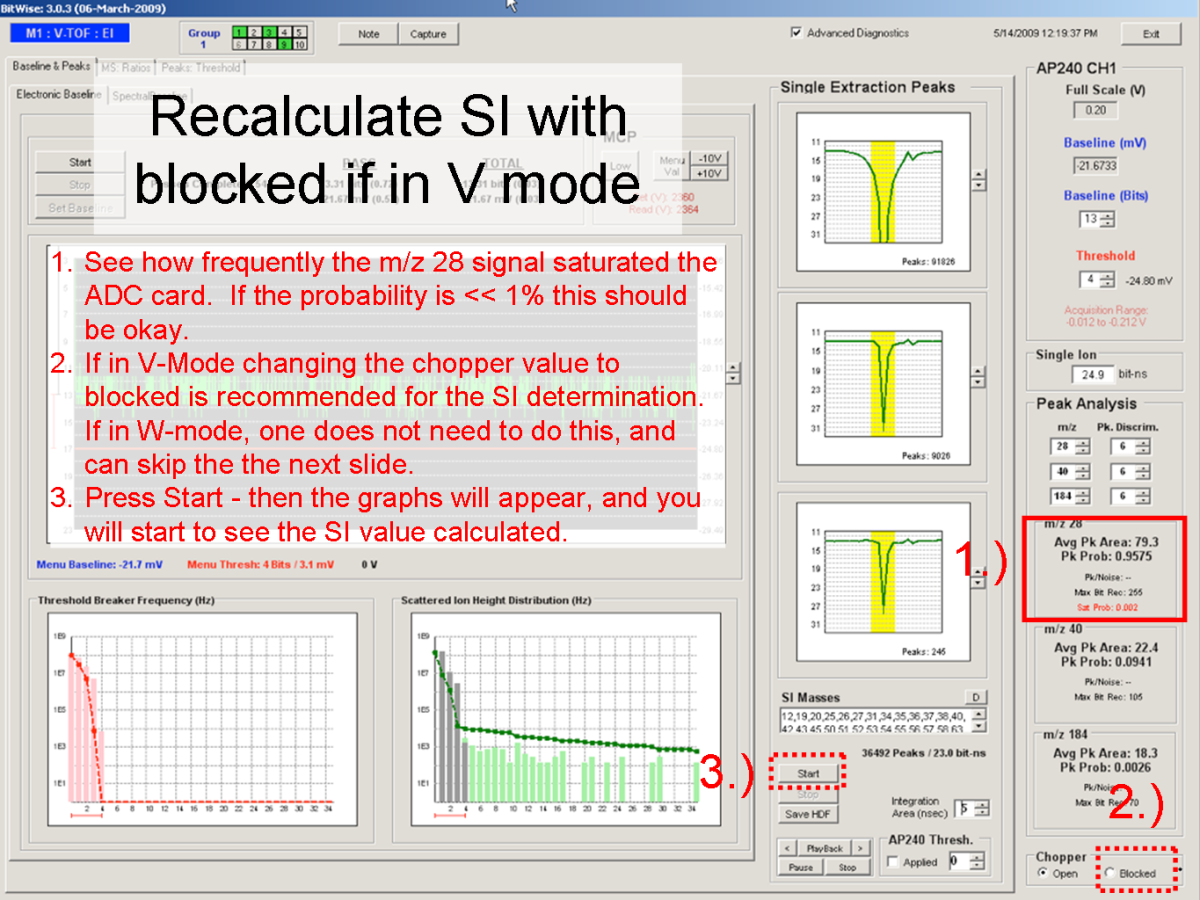Set Chopper to Blocked

click(x=1109, y=873)
